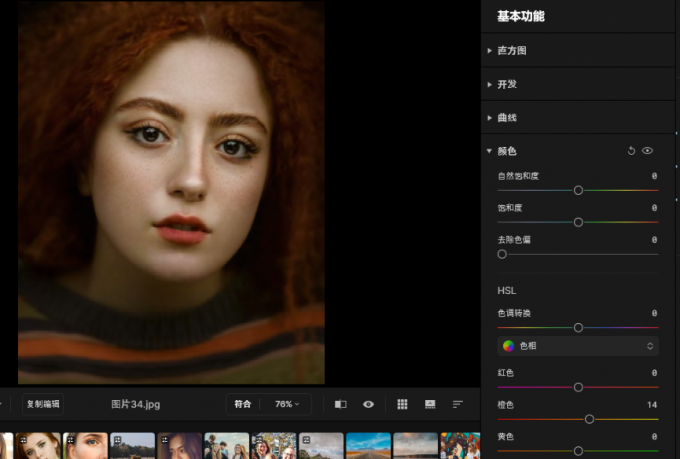Open the 76% zoom level dropdown
Viewport: 680px width, 459px height.
point(286,404)
